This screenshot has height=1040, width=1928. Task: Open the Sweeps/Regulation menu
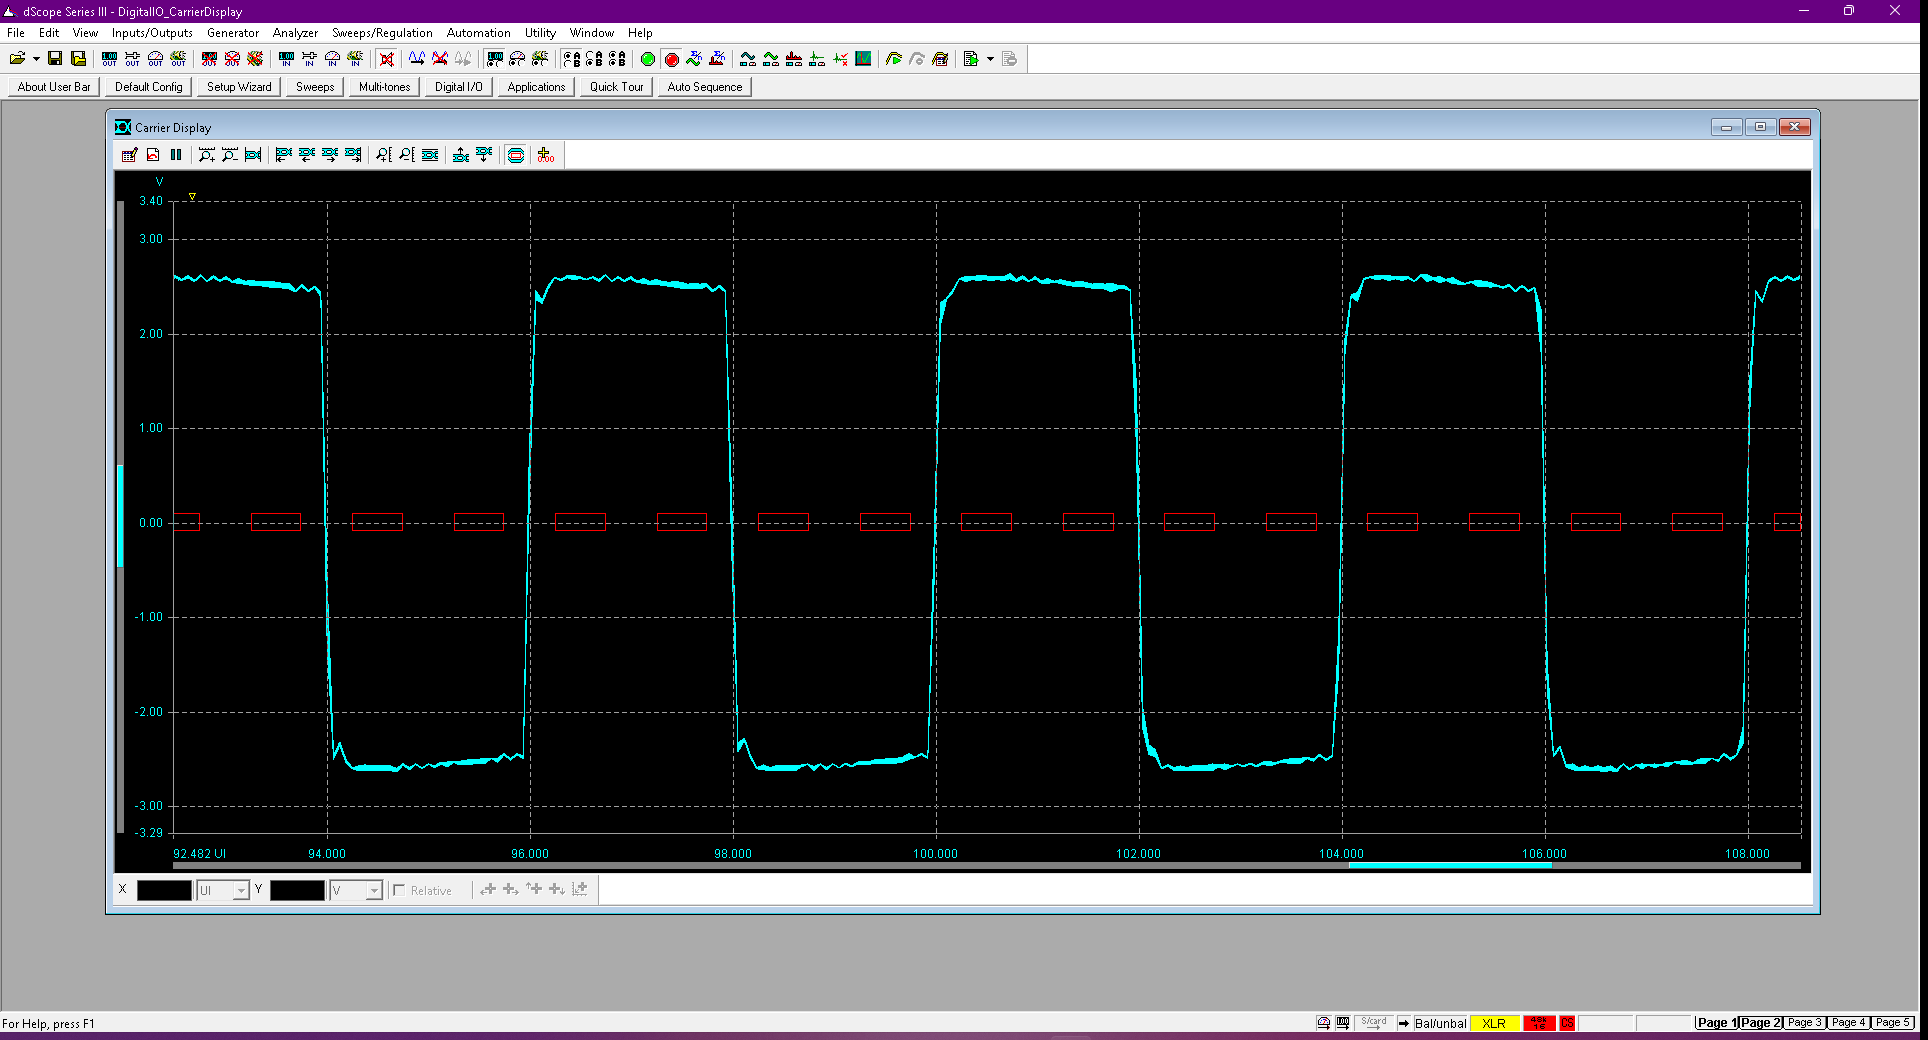tap(382, 33)
